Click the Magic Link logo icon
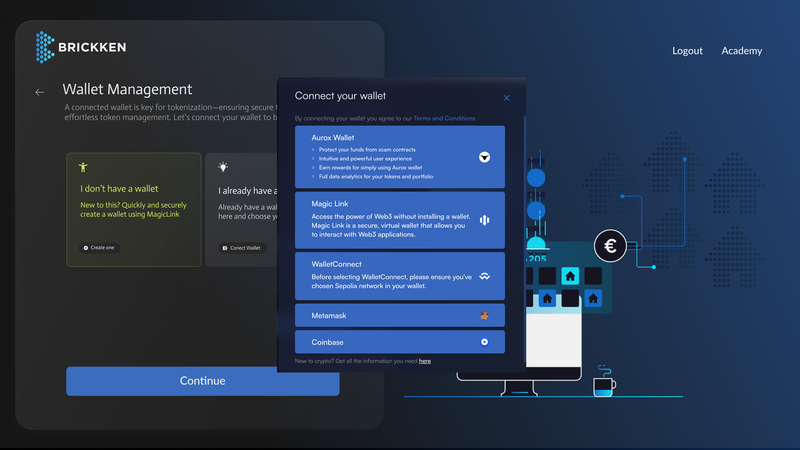Screen dimensions: 800x450 [x=484, y=220]
